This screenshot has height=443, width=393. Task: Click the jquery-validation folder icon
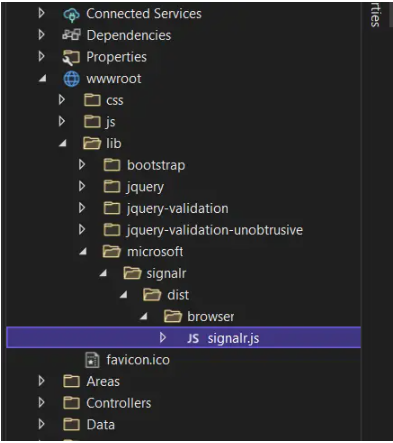tap(112, 208)
